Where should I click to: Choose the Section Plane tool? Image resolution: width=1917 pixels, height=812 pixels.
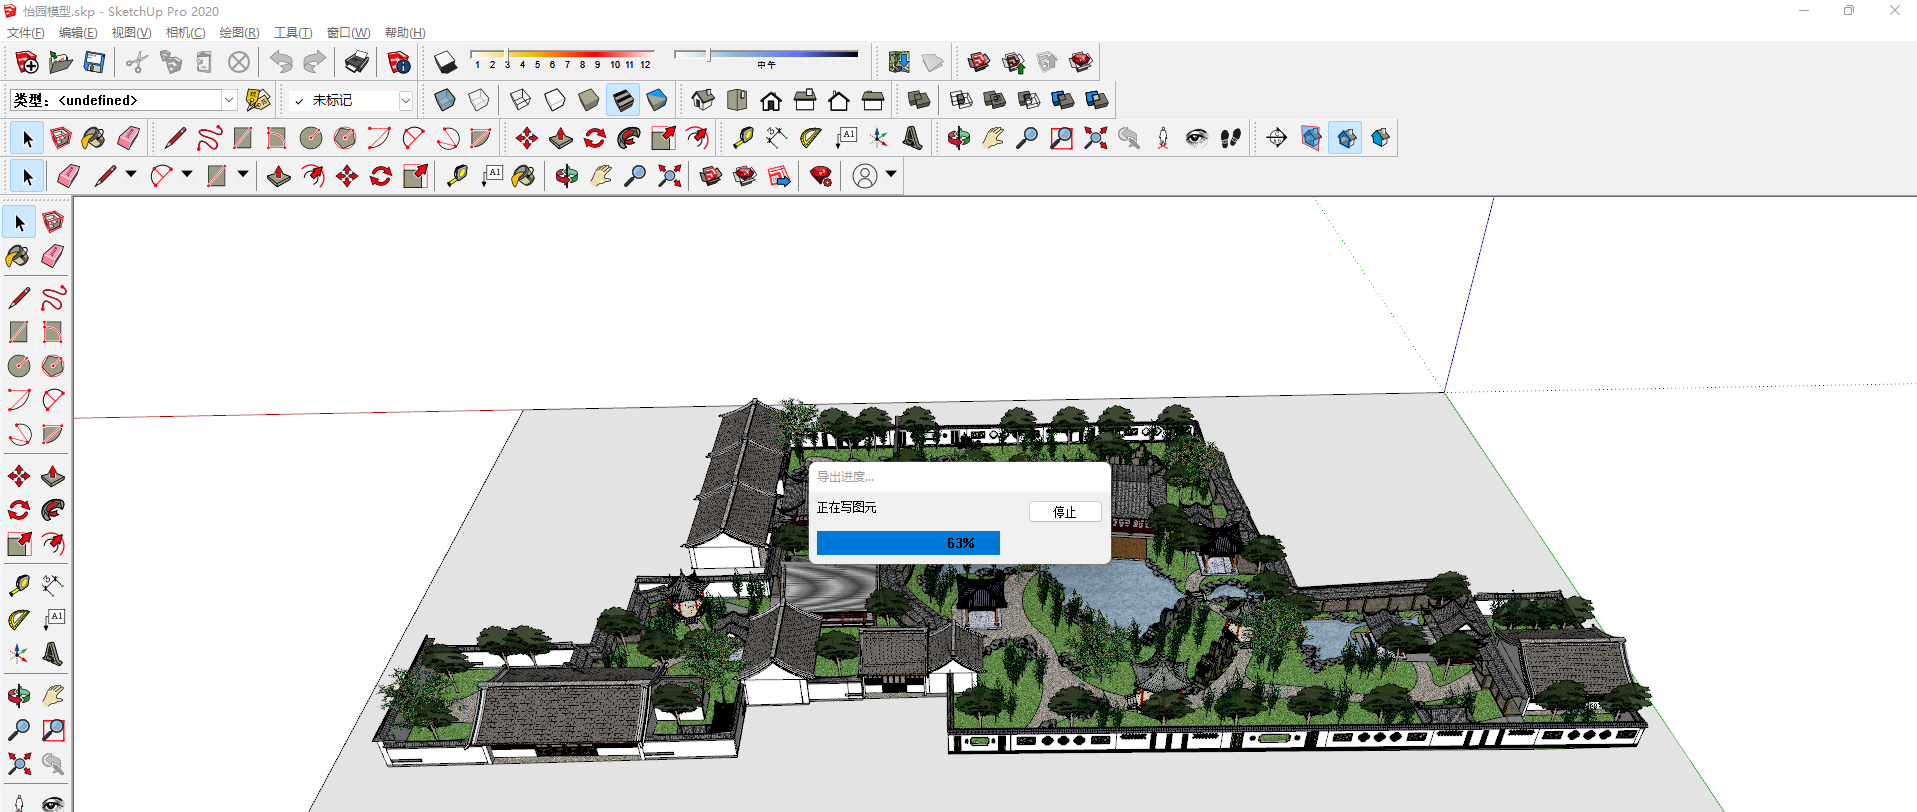1277,138
